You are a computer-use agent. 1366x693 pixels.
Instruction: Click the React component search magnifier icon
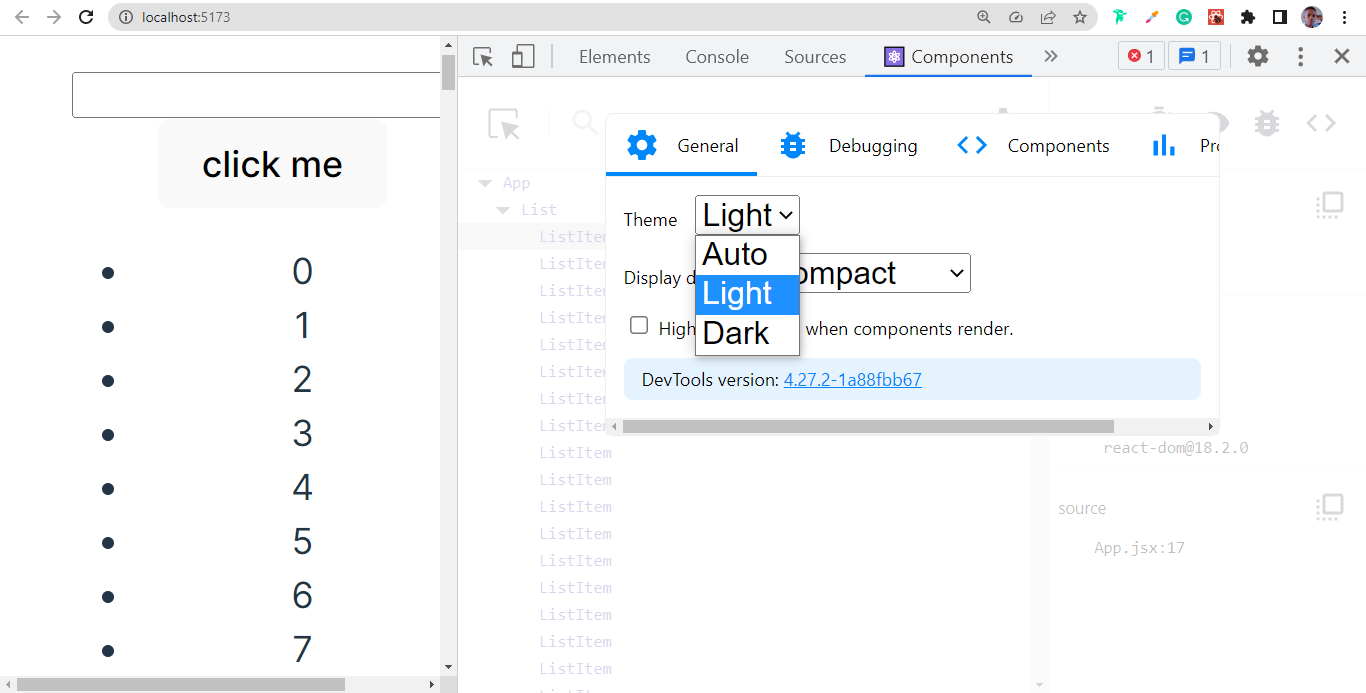tap(584, 123)
